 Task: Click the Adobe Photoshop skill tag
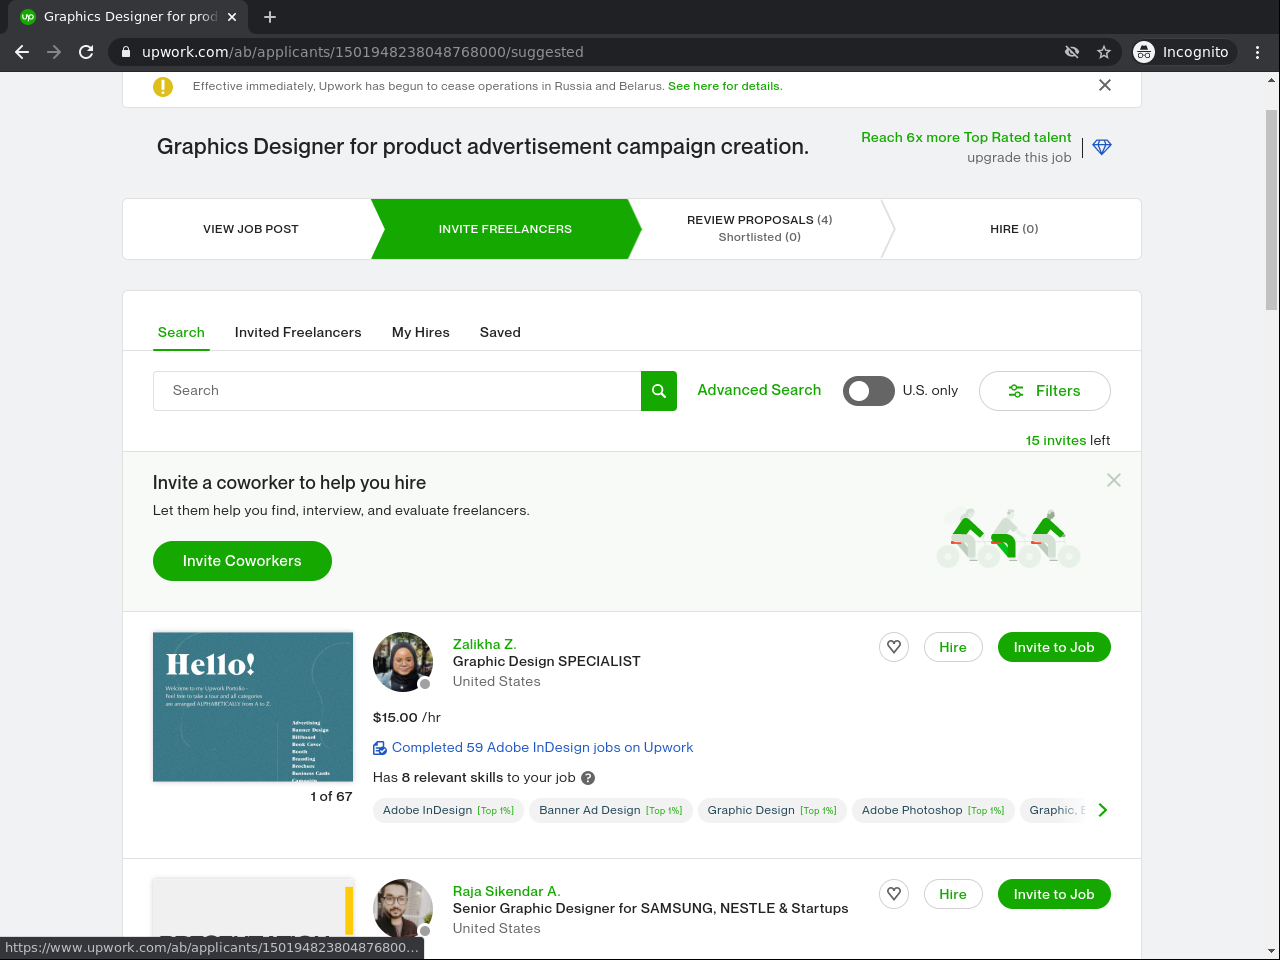(x=933, y=810)
